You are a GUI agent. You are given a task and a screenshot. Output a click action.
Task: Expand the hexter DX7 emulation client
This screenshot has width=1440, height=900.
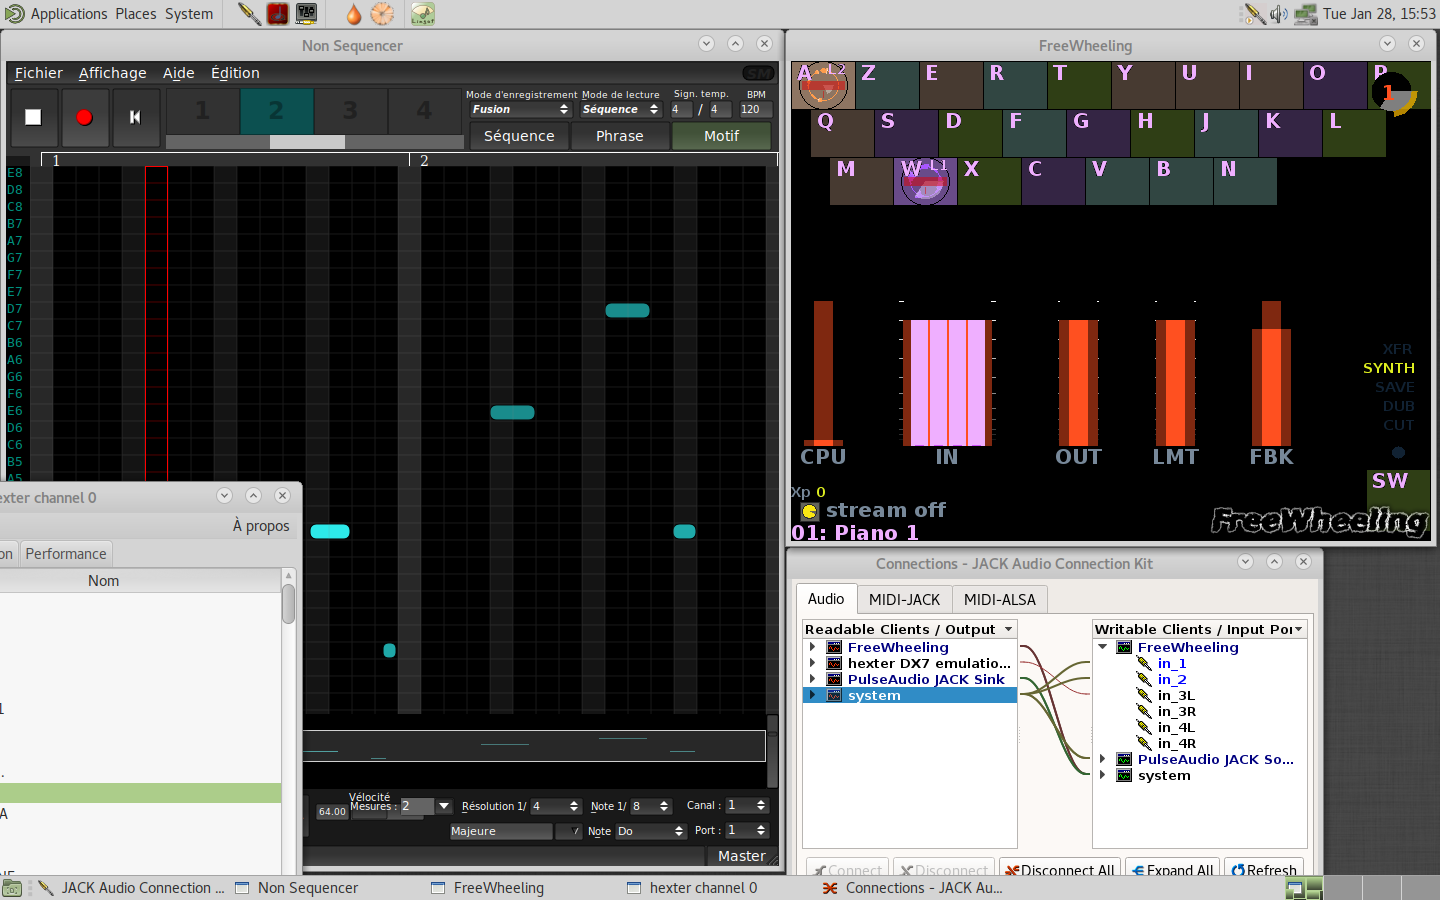click(813, 663)
